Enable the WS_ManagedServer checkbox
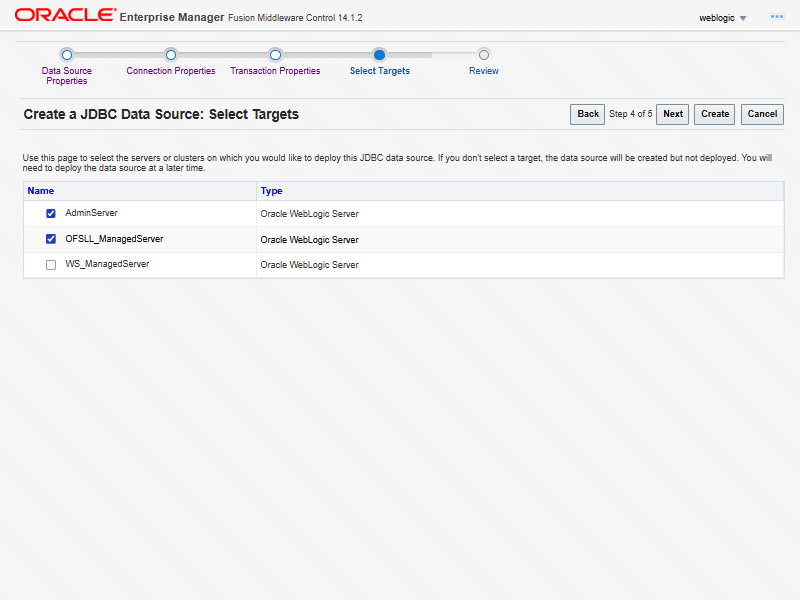Viewport: 800px width, 600px height. click(51, 265)
